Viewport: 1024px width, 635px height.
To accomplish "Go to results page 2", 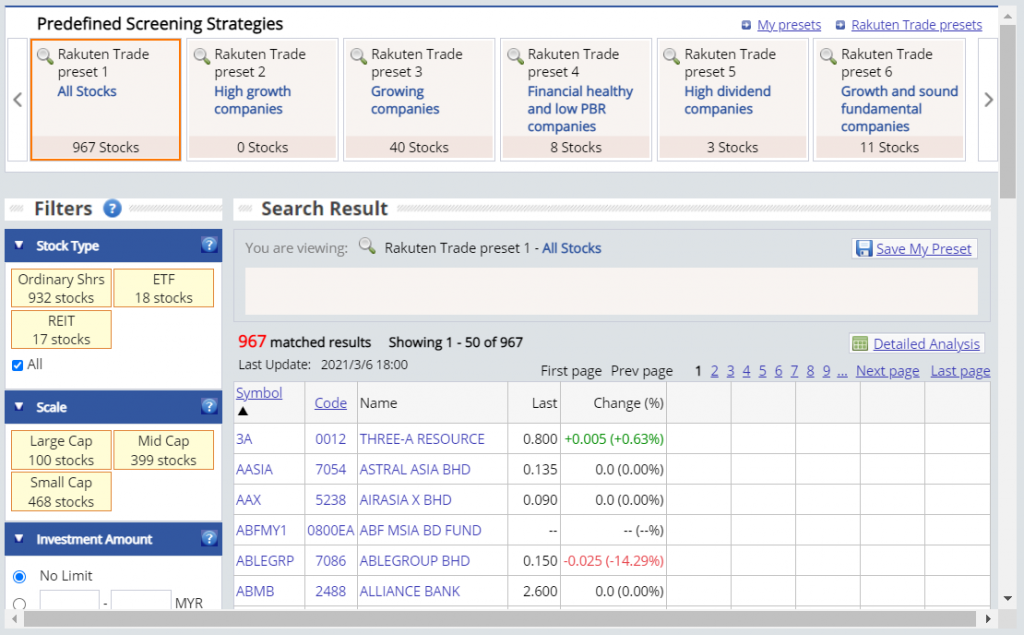I will coord(714,371).
